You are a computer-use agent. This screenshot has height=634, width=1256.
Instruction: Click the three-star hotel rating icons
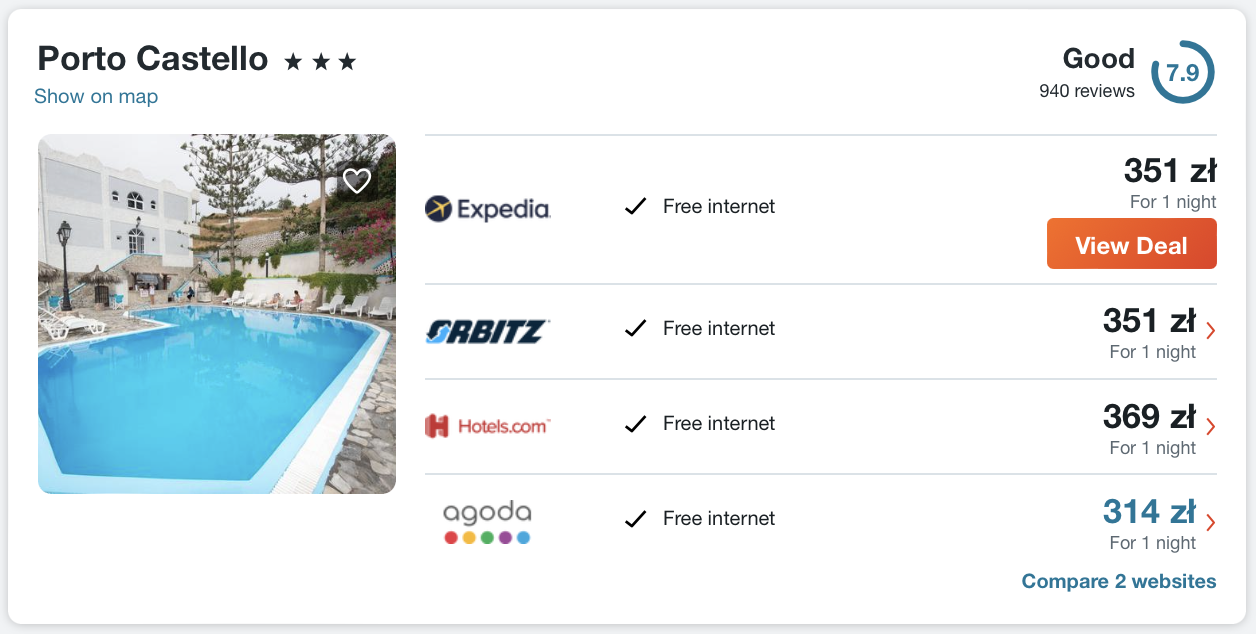point(320,62)
